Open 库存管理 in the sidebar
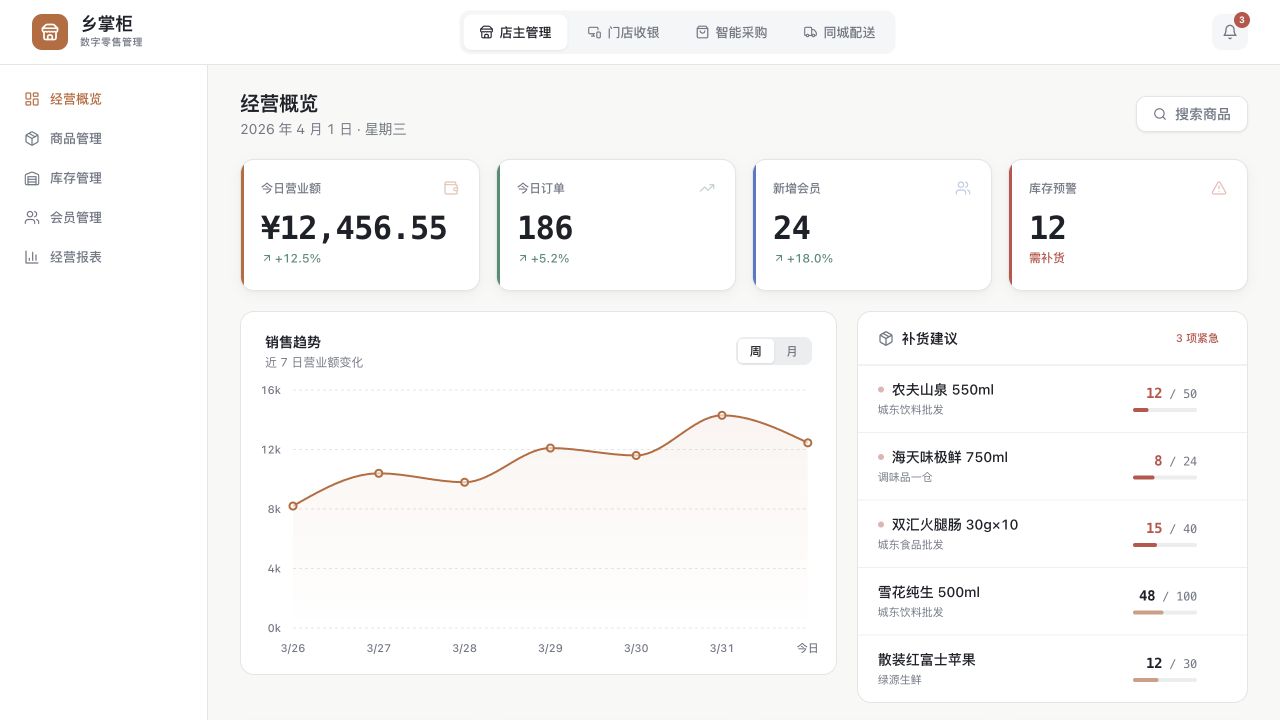 tap(104, 178)
